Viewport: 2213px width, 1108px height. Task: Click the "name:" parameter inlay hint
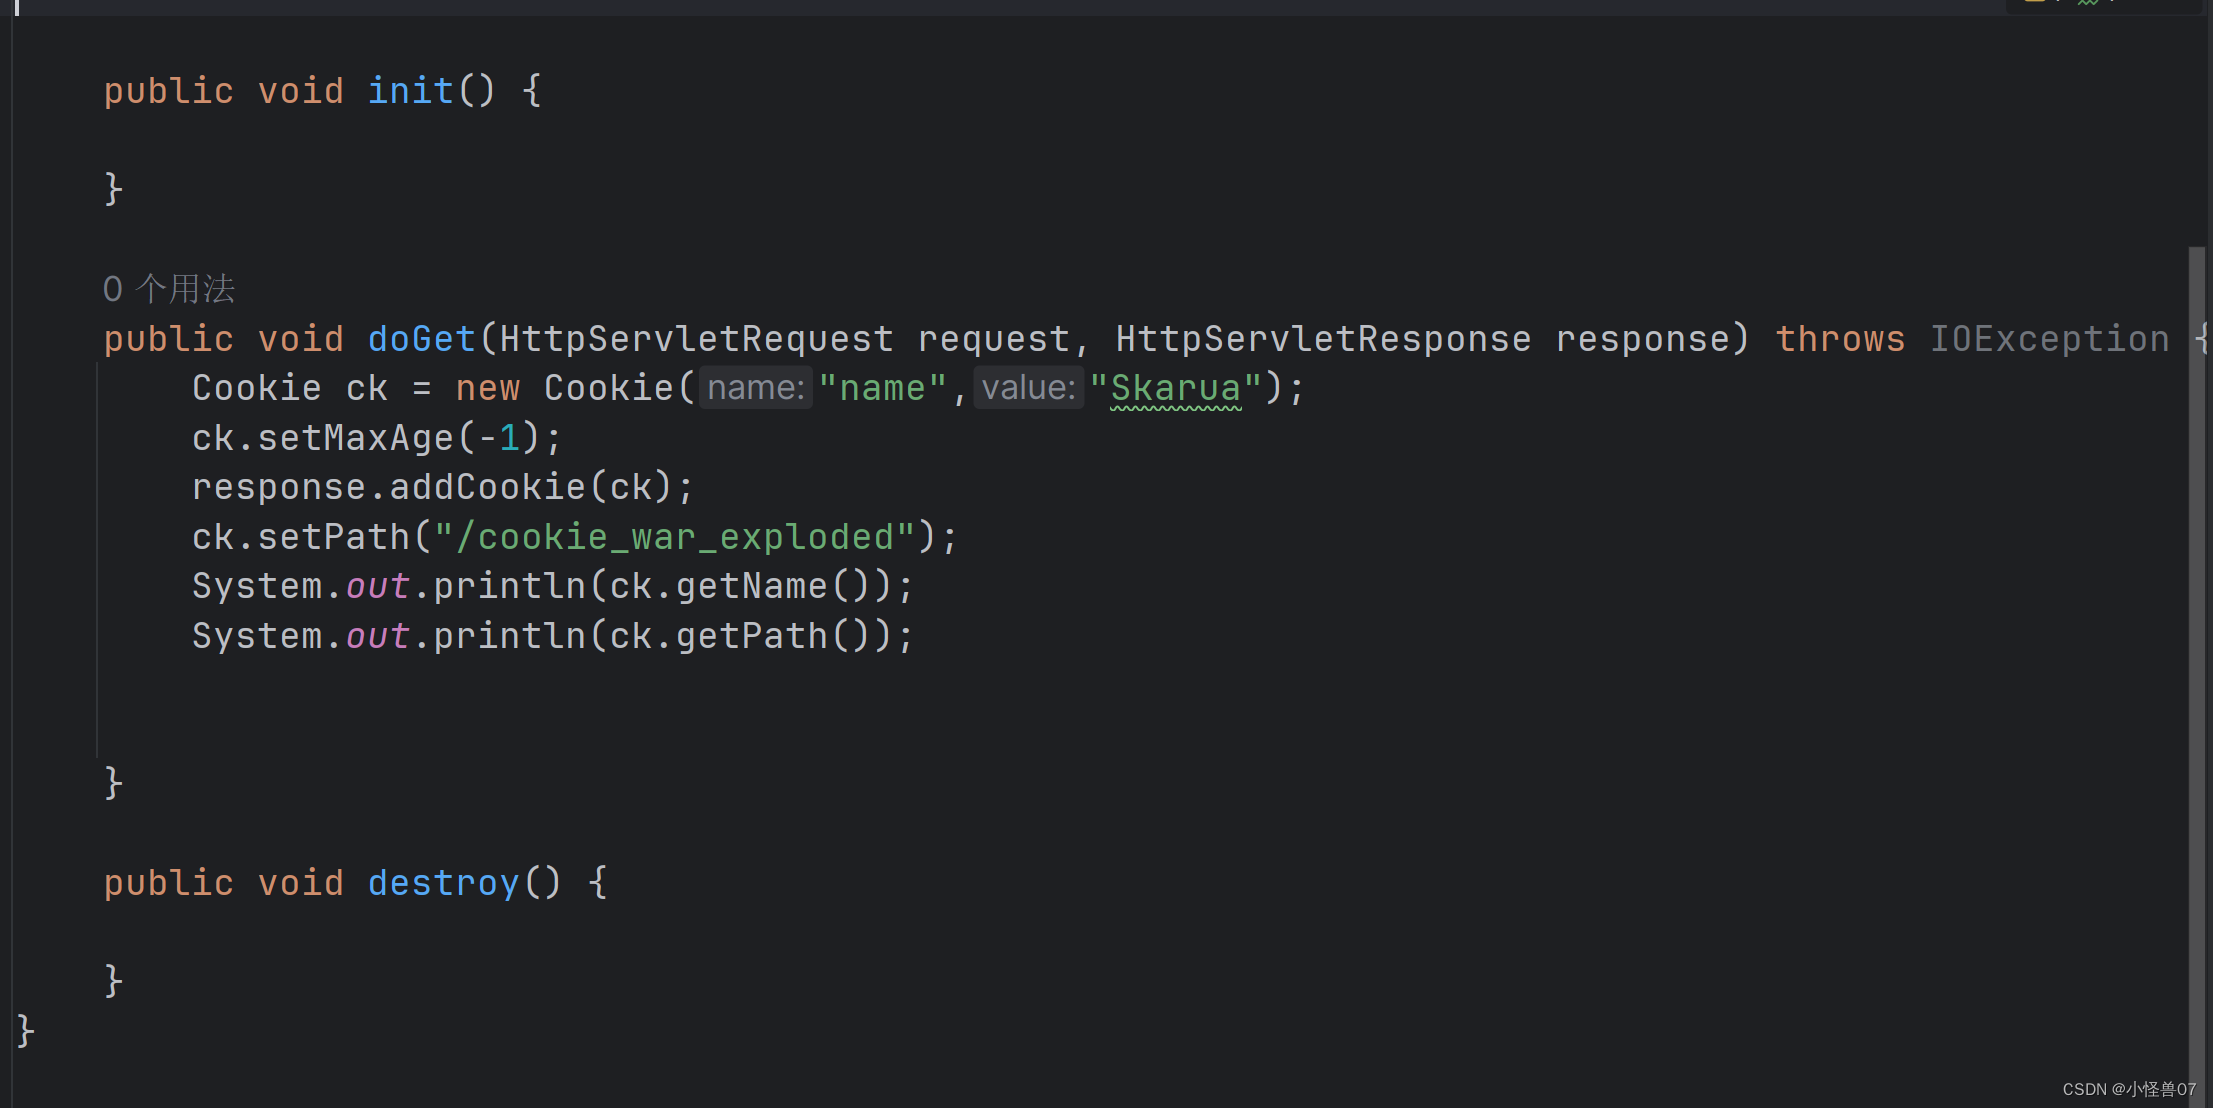tap(755, 387)
